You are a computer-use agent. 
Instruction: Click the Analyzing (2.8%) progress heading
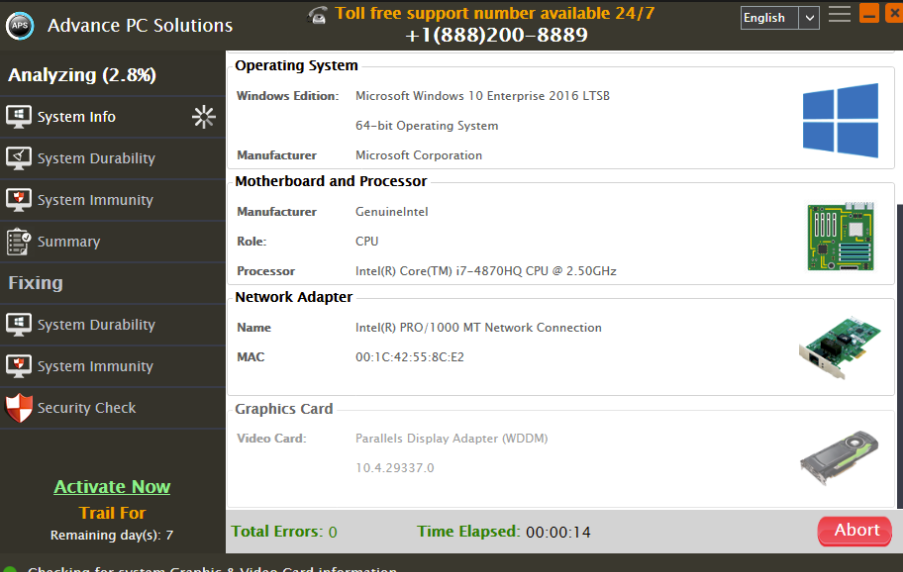[x=82, y=75]
